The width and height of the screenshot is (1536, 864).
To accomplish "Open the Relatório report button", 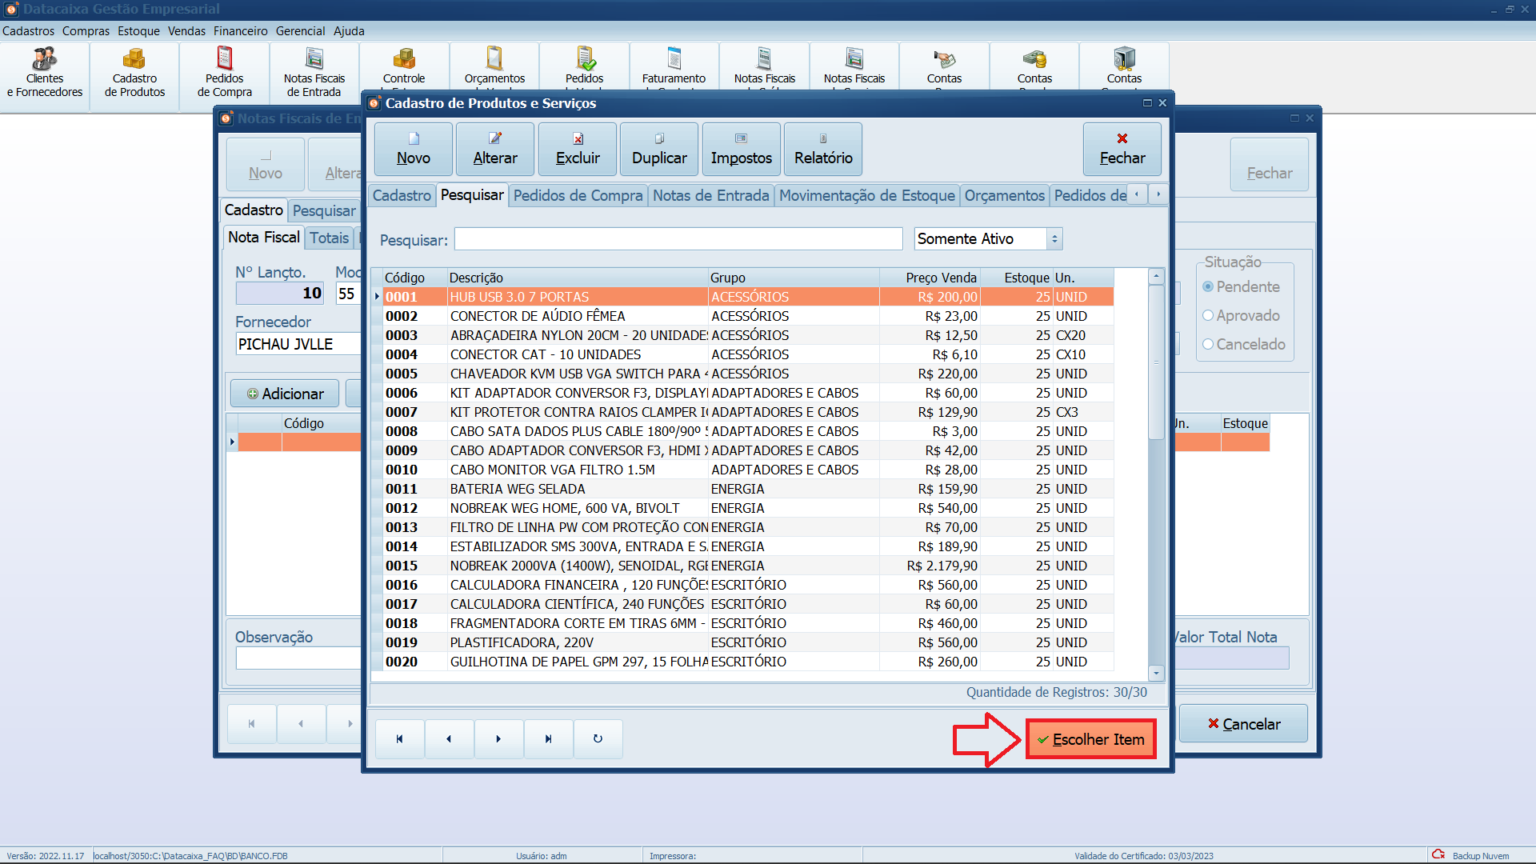I will point(823,149).
